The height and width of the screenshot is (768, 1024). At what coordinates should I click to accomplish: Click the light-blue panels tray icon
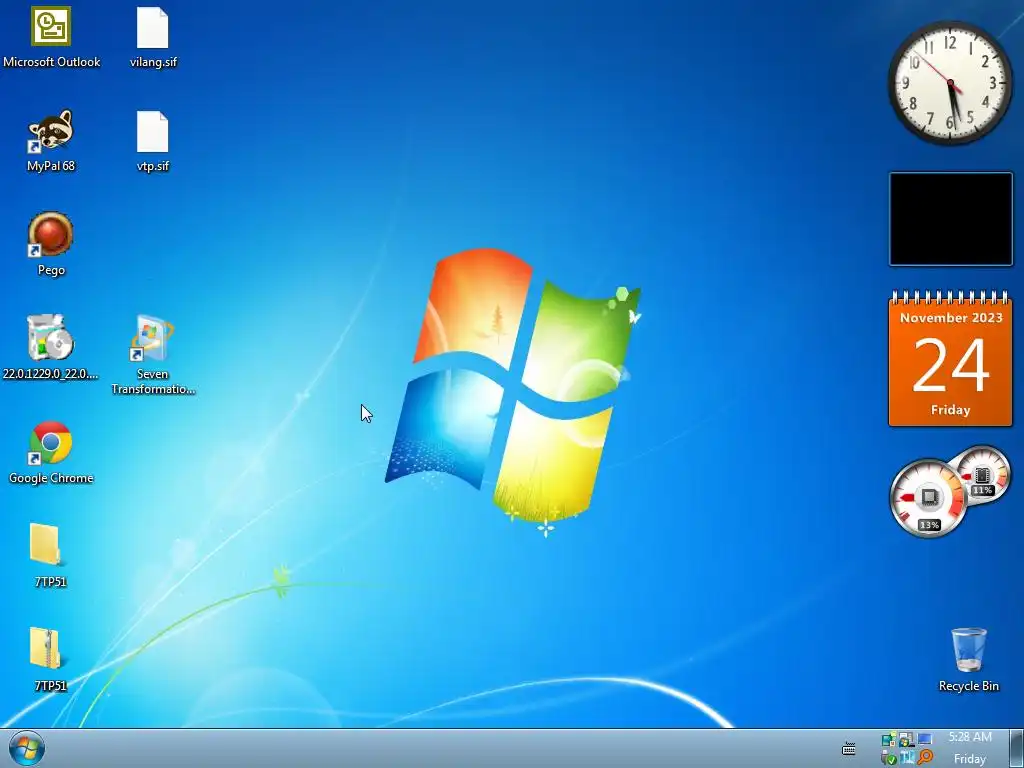[907, 756]
